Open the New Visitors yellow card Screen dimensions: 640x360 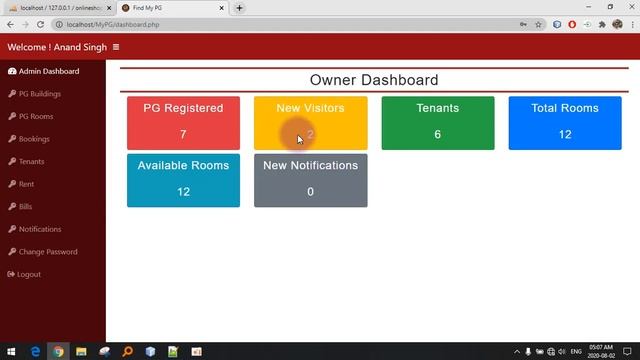(311, 123)
